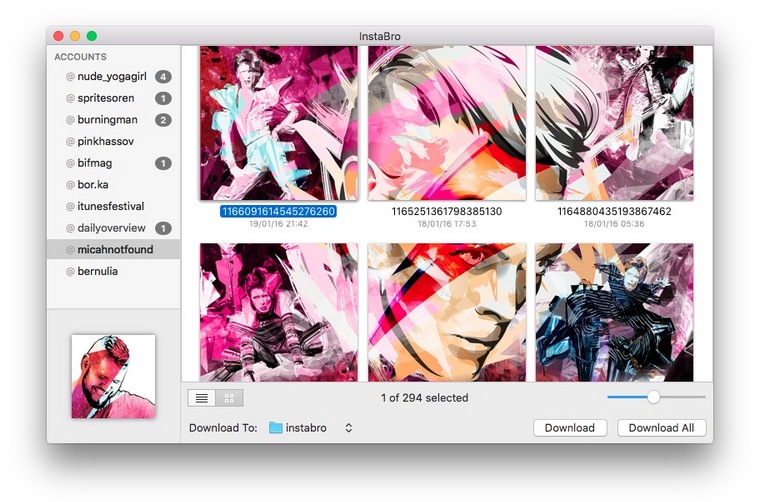Click the green zoom window button
Image resolution: width=760 pixels, height=502 pixels.
click(x=92, y=36)
